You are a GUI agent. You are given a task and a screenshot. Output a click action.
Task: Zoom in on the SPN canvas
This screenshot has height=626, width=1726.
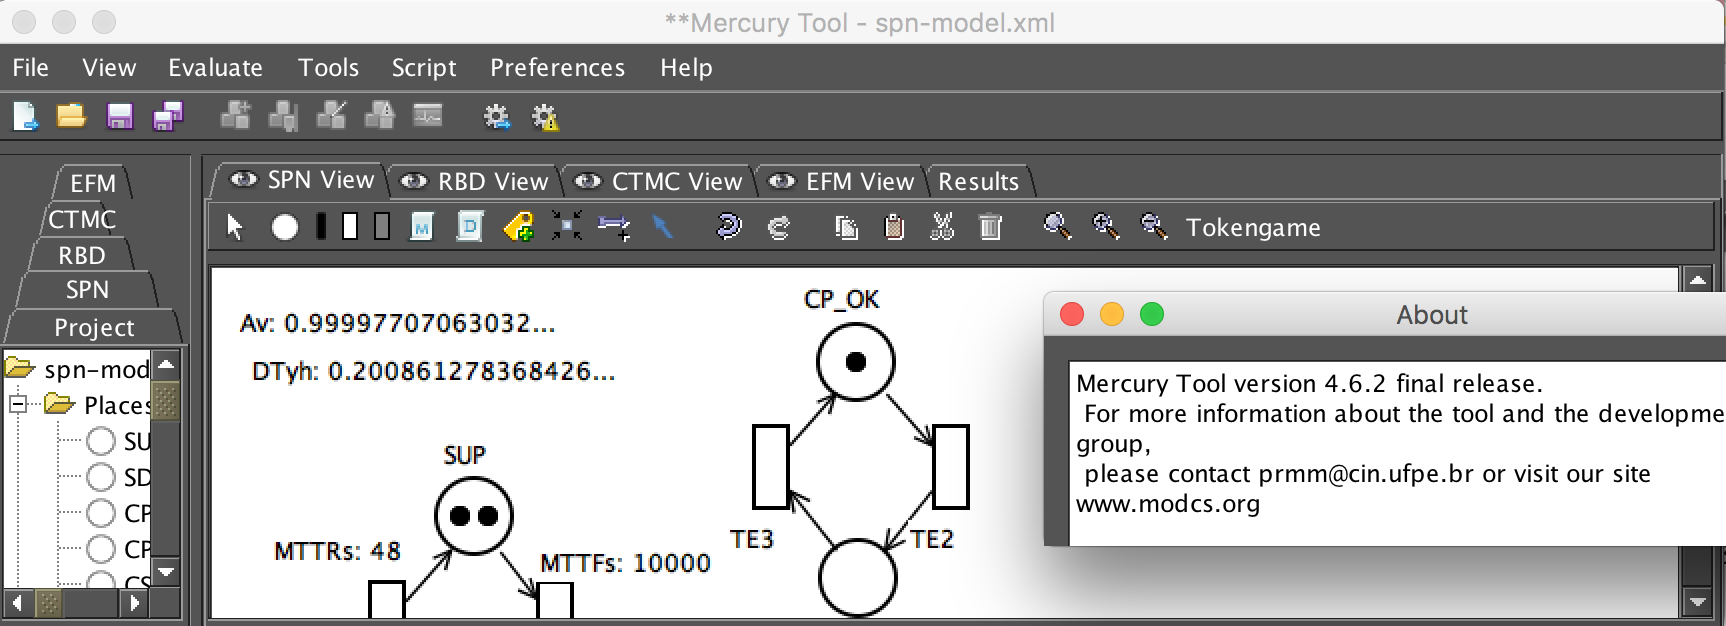1106,227
